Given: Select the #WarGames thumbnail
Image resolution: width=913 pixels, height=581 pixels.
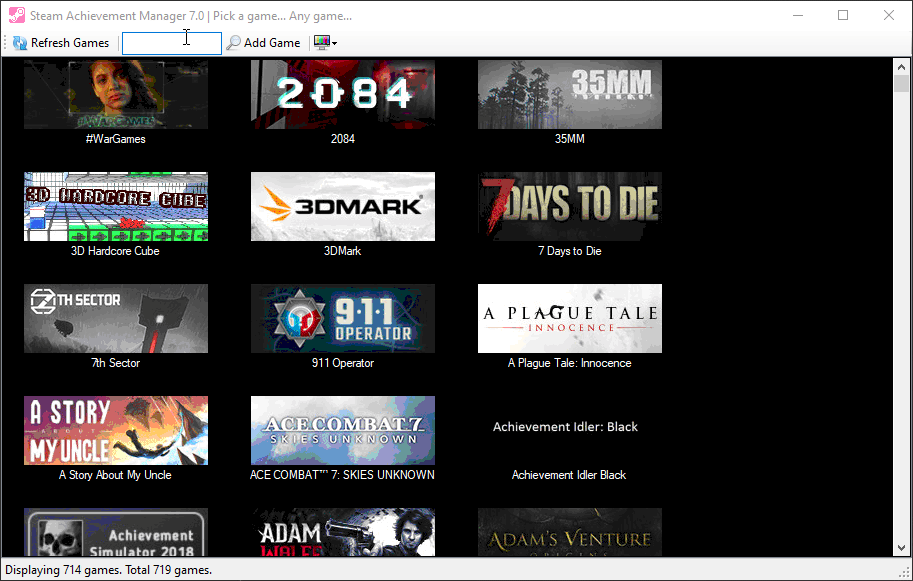Looking at the screenshot, I should (116, 94).
